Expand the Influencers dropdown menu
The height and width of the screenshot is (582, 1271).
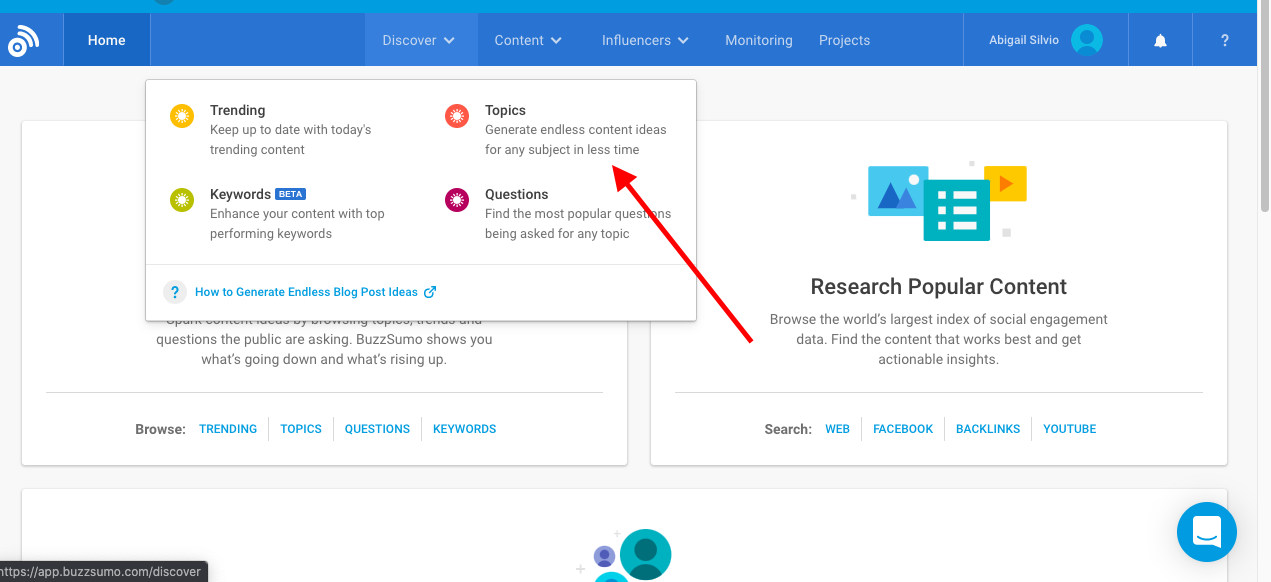tap(645, 40)
